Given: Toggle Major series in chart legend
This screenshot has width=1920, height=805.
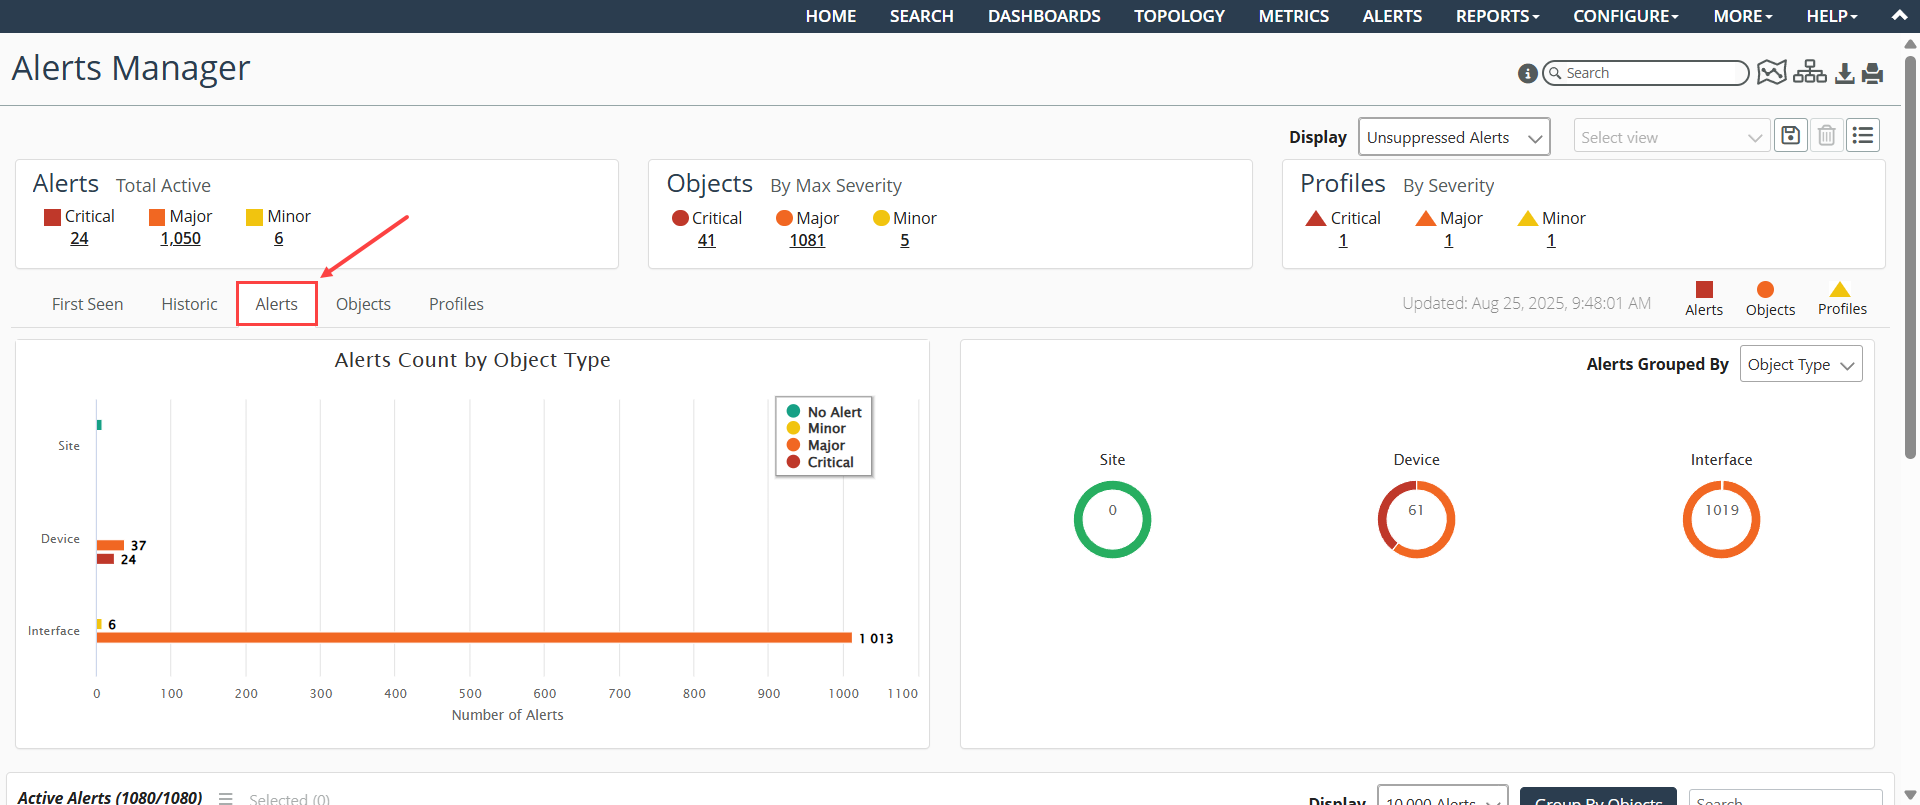Looking at the screenshot, I should [x=825, y=445].
